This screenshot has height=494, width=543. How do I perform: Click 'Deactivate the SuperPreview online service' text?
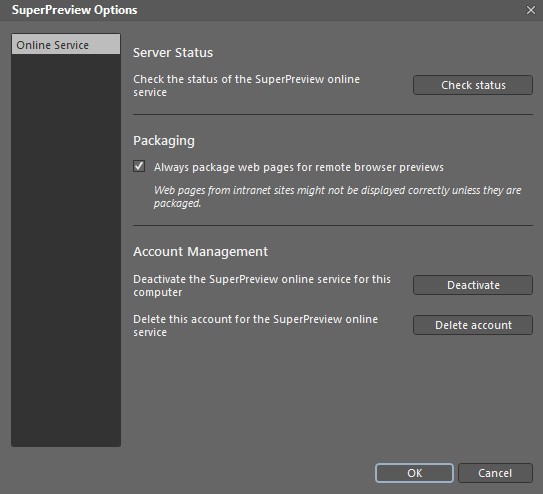click(x=262, y=286)
